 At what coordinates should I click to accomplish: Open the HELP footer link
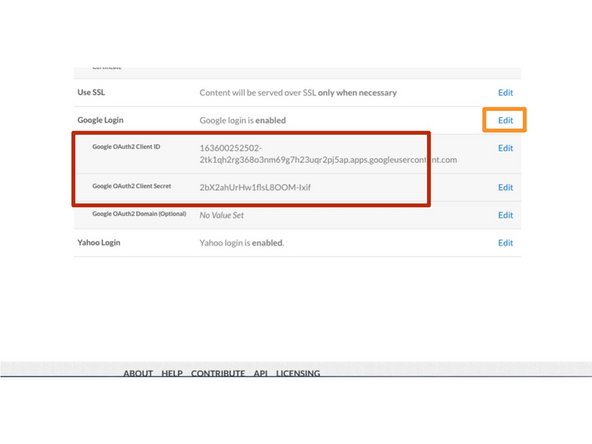coord(172,373)
